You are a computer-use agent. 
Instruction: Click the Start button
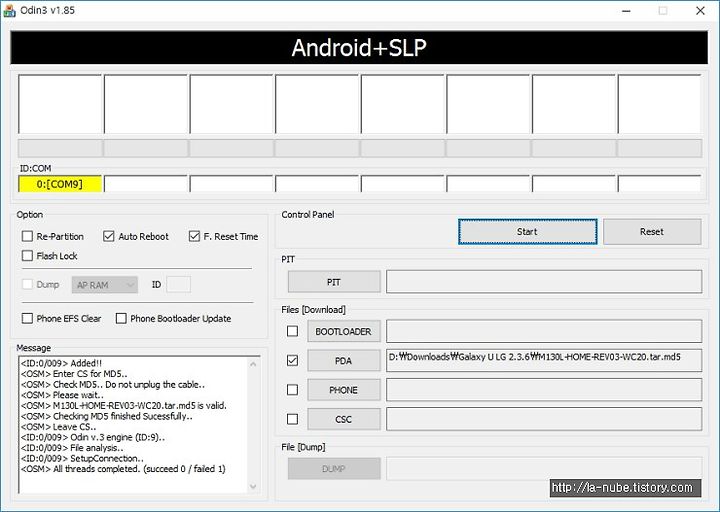coord(528,231)
